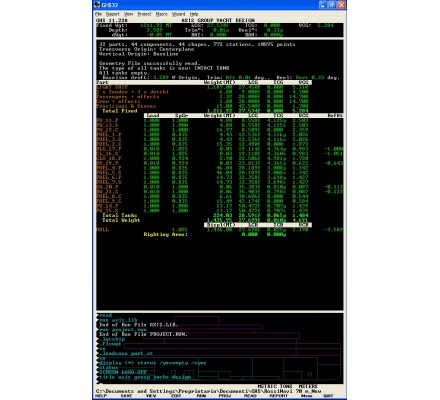Click the 'Geometry File successfully read.' line
440x400 pixels.
[150, 63]
